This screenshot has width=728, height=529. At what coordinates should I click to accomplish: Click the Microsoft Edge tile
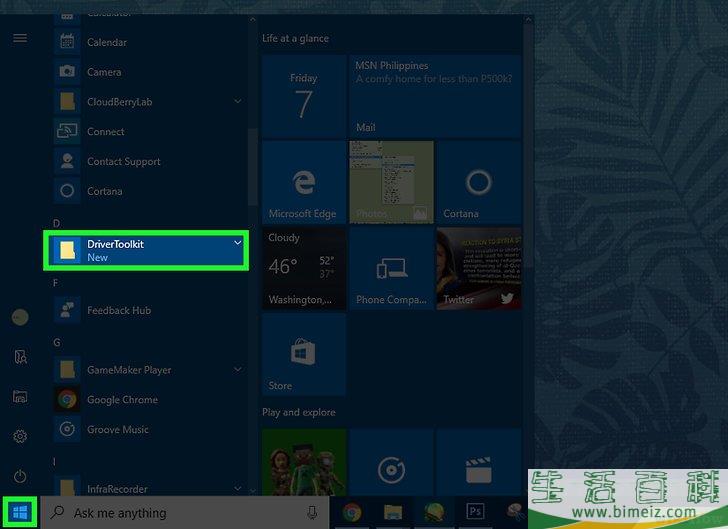click(x=302, y=182)
